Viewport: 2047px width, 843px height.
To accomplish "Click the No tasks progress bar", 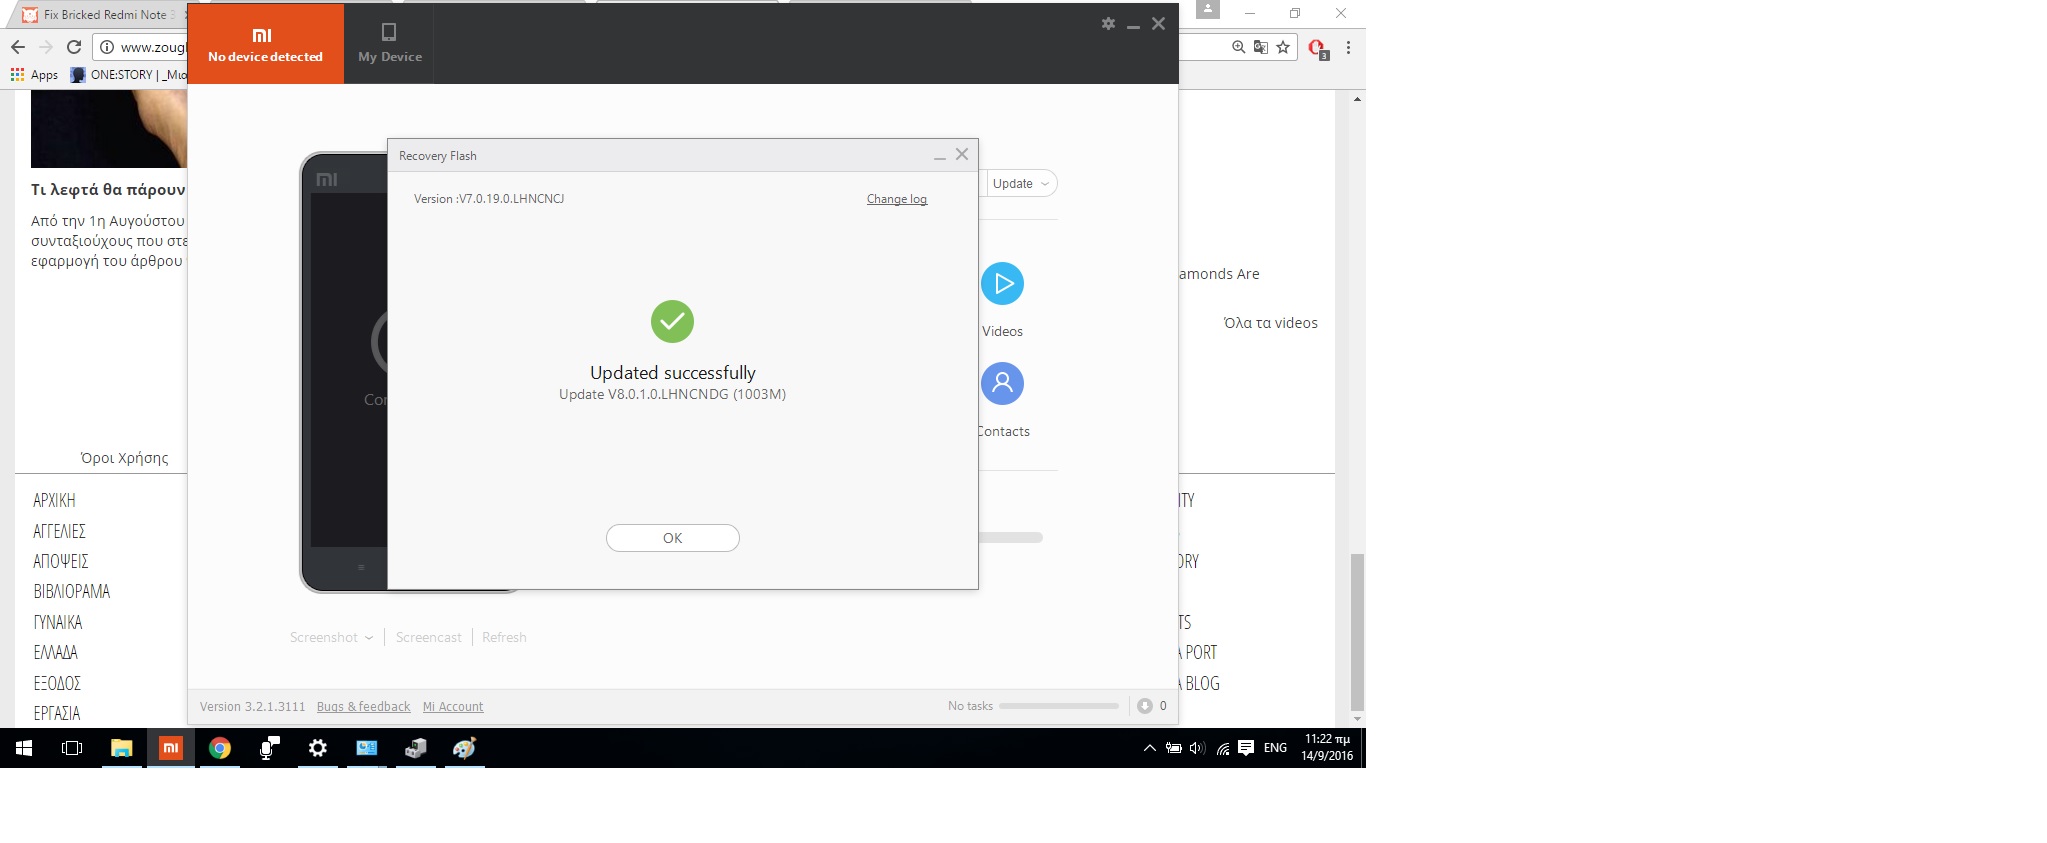I will pyautogui.click(x=1058, y=706).
